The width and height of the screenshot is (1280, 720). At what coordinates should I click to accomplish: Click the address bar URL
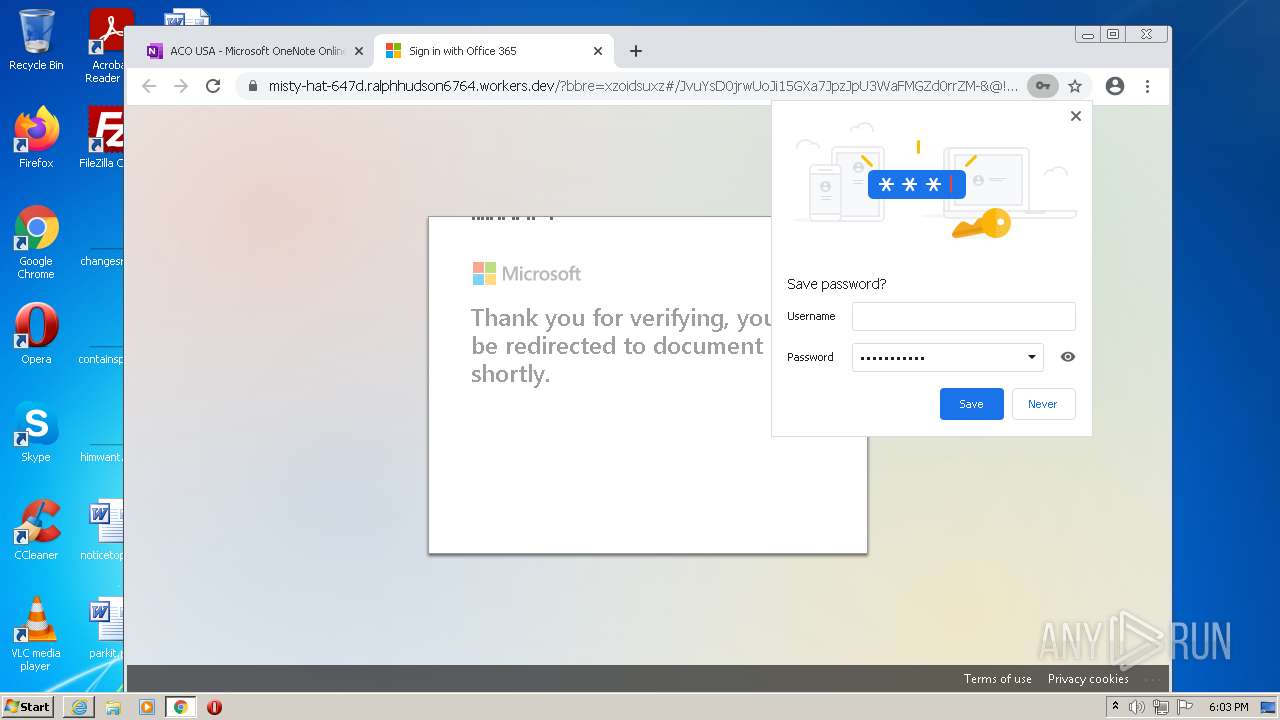click(x=643, y=86)
